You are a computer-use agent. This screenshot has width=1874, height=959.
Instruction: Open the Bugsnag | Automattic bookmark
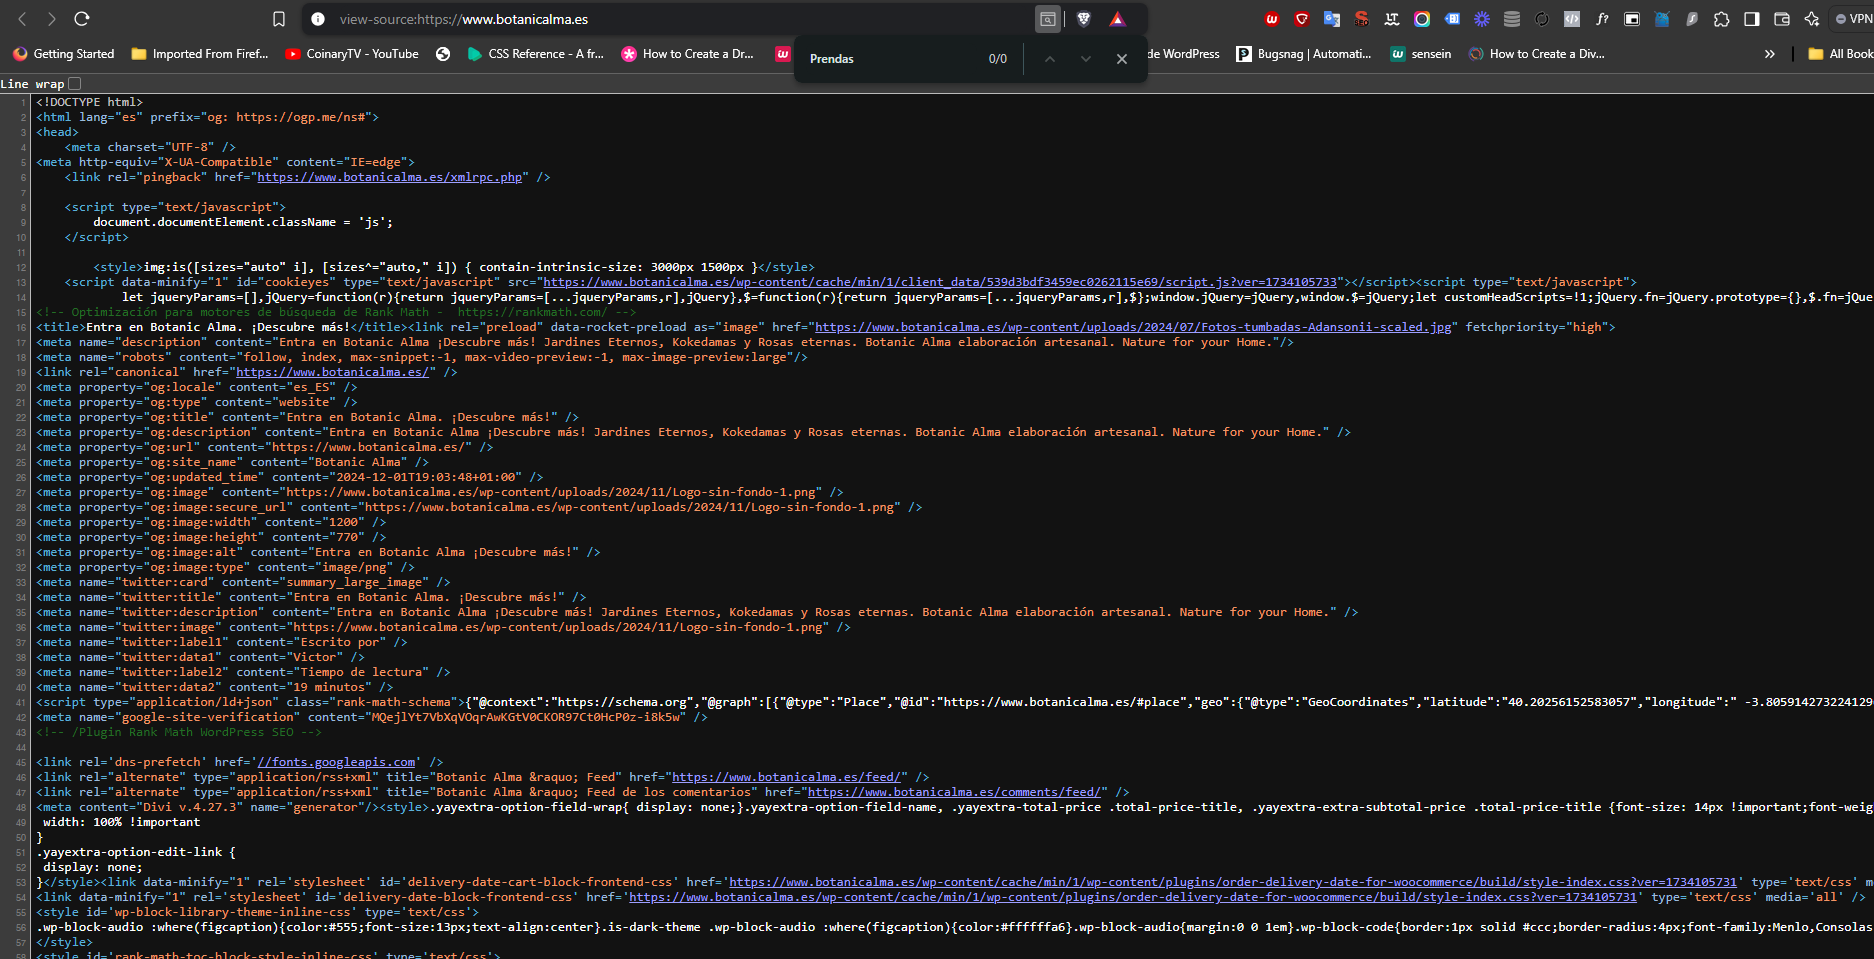click(x=1304, y=54)
